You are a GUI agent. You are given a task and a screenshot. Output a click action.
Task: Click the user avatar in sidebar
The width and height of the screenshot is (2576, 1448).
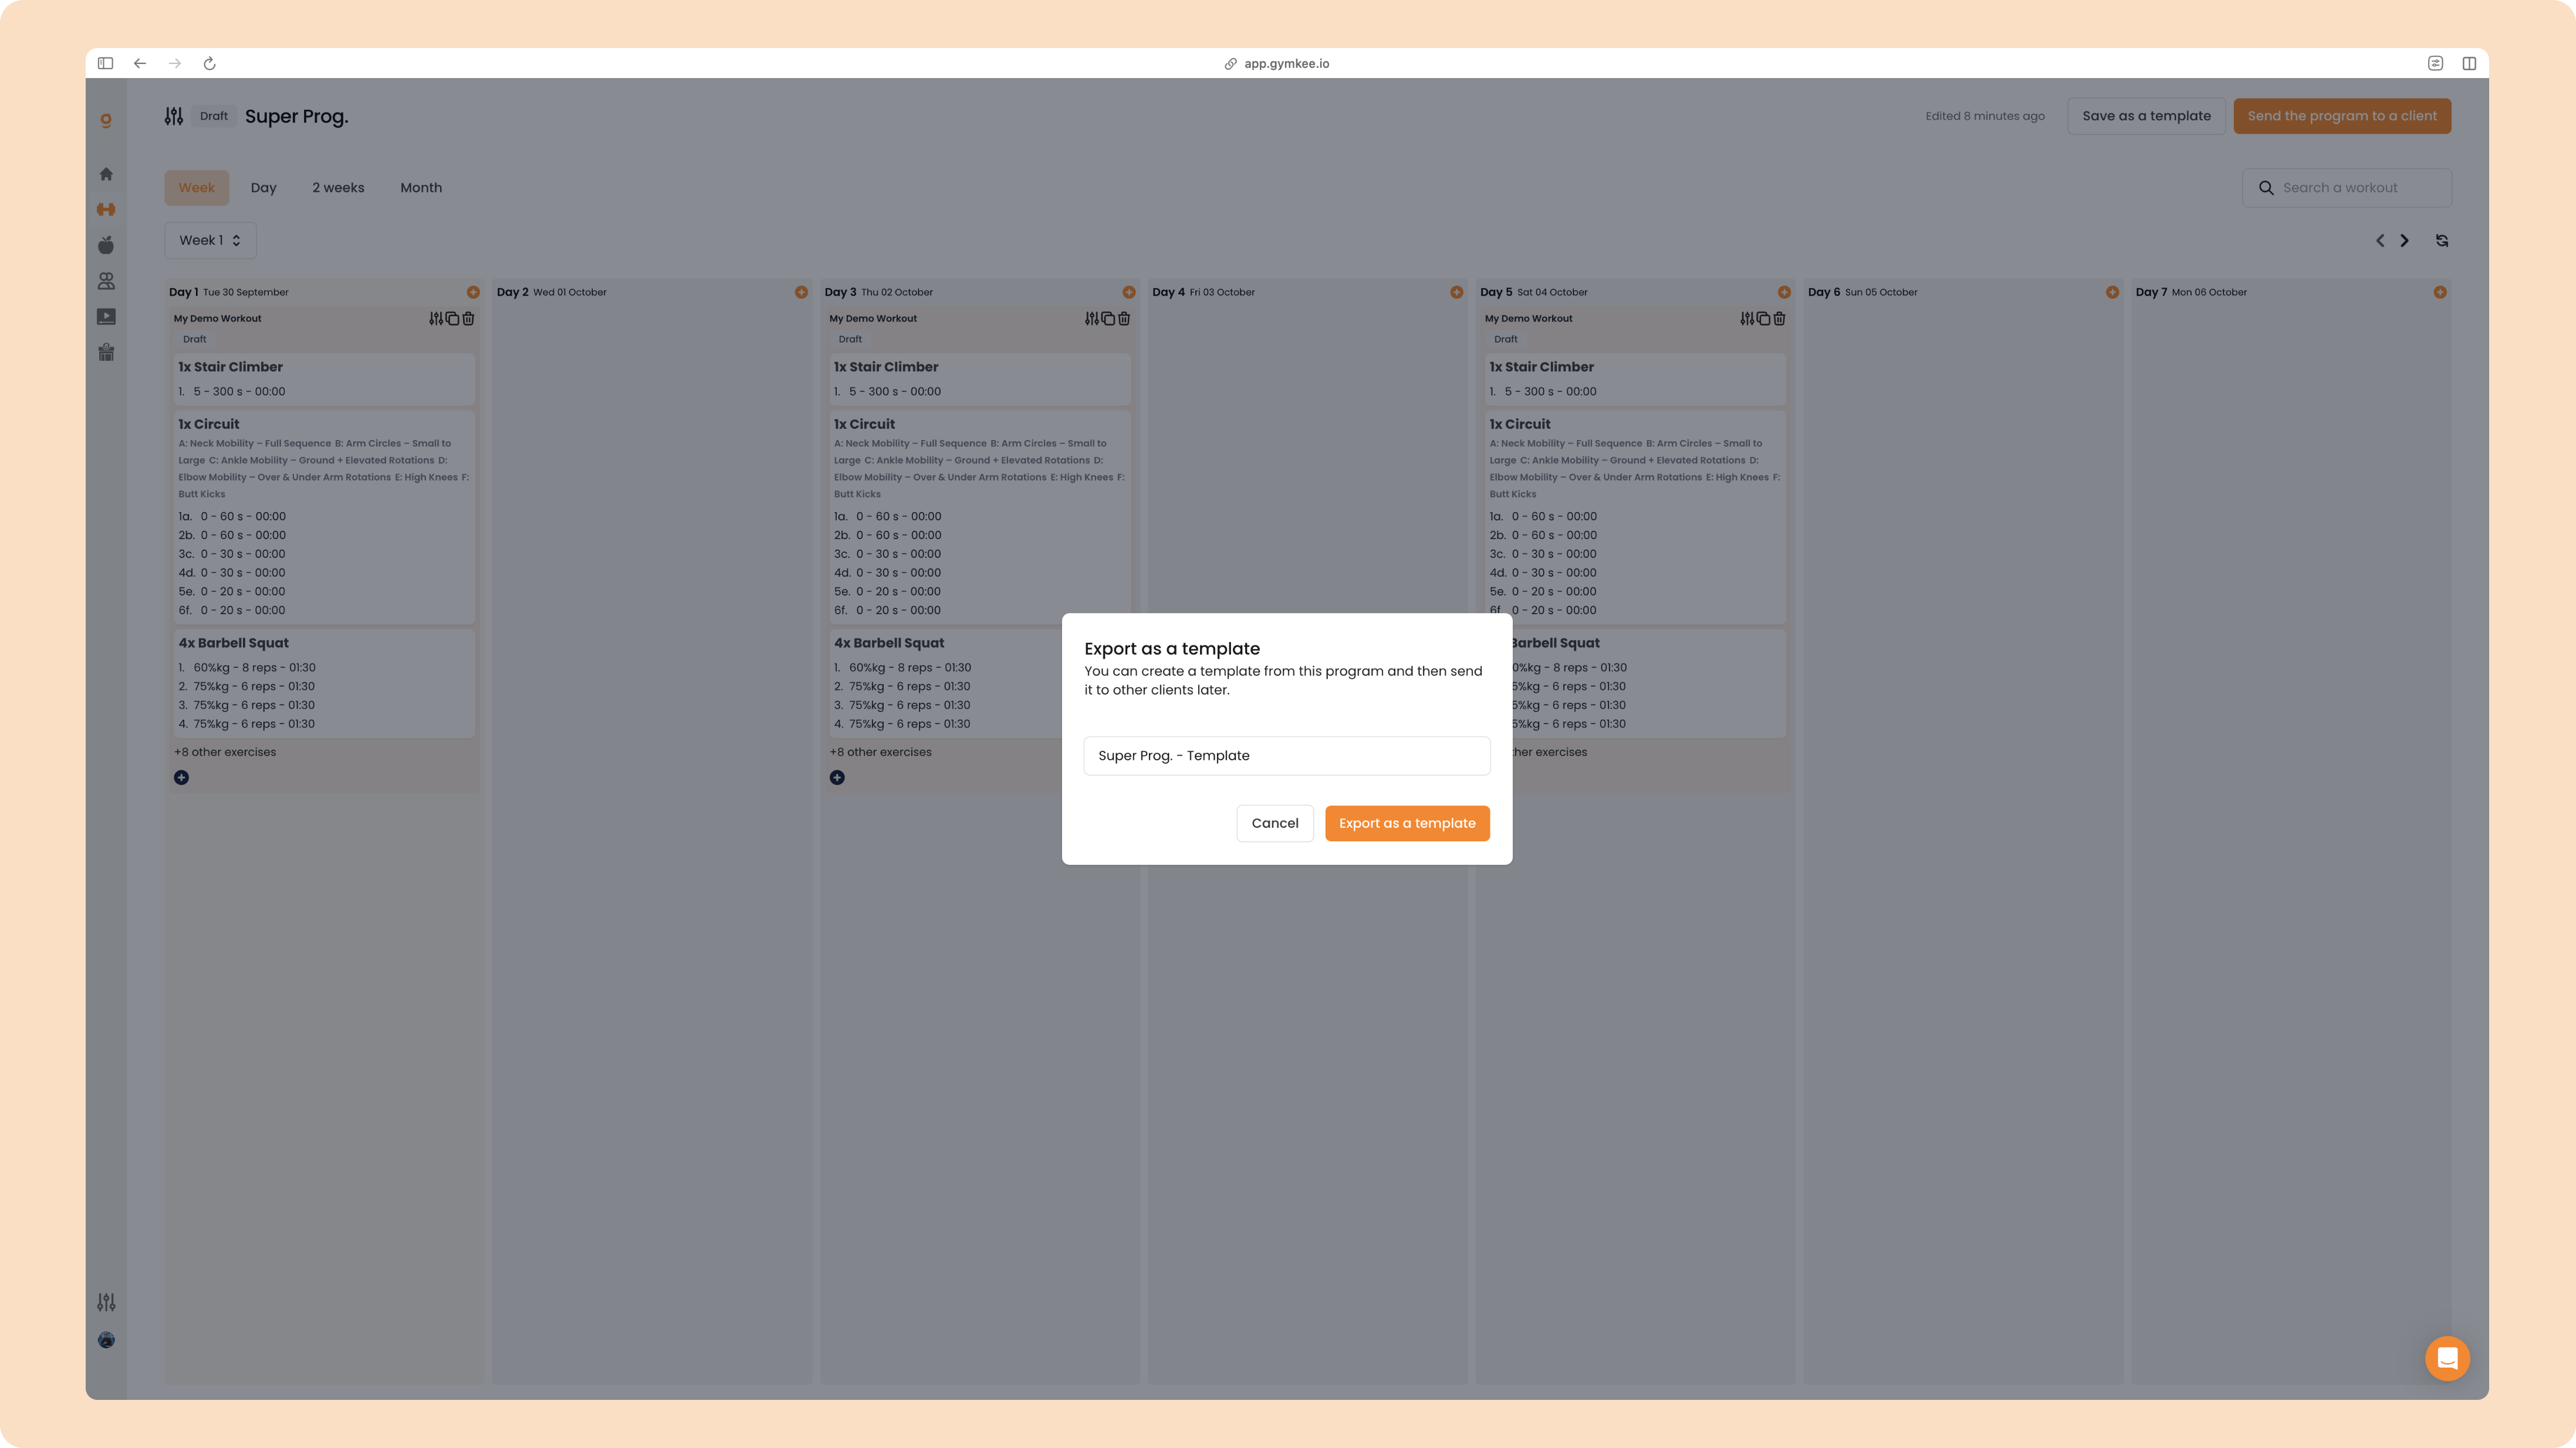point(106,1340)
